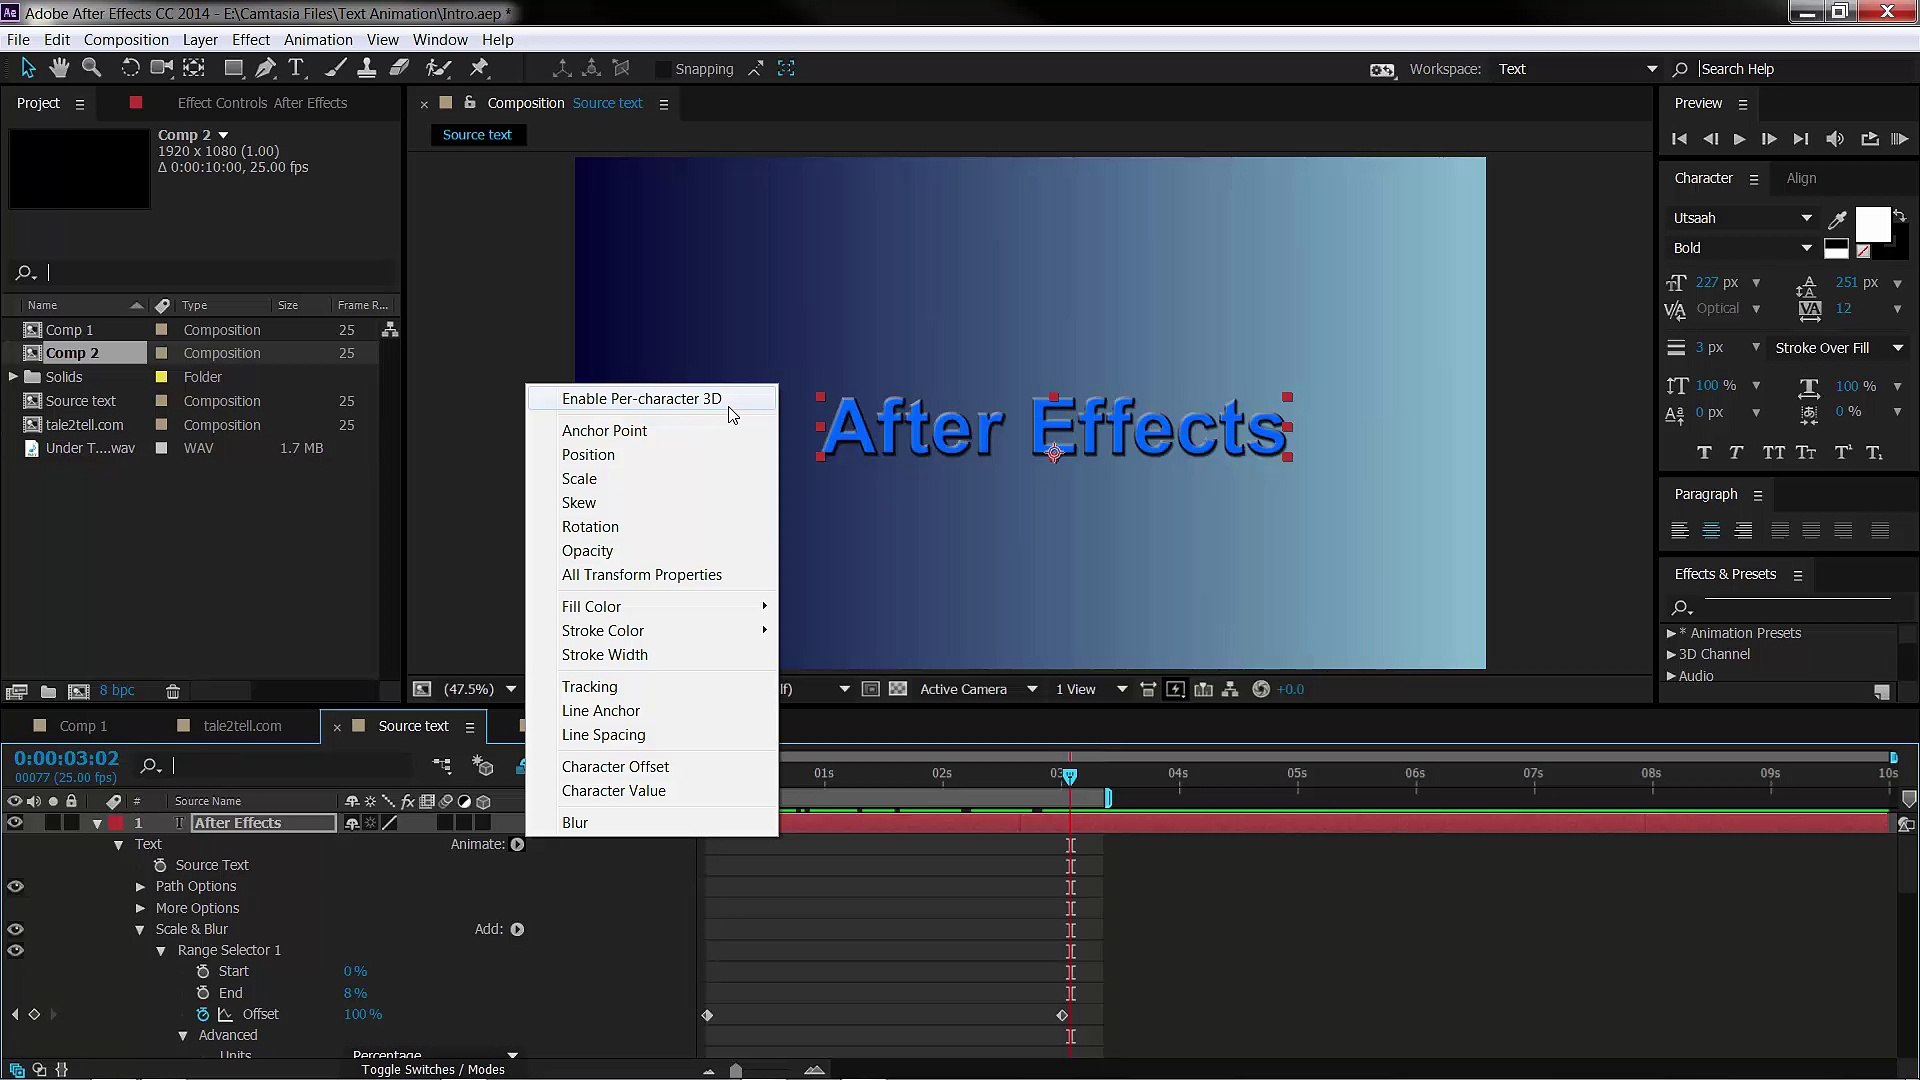Screen dimensions: 1920x1080
Task: Click the white fill color swatch
Action: tap(1872, 224)
